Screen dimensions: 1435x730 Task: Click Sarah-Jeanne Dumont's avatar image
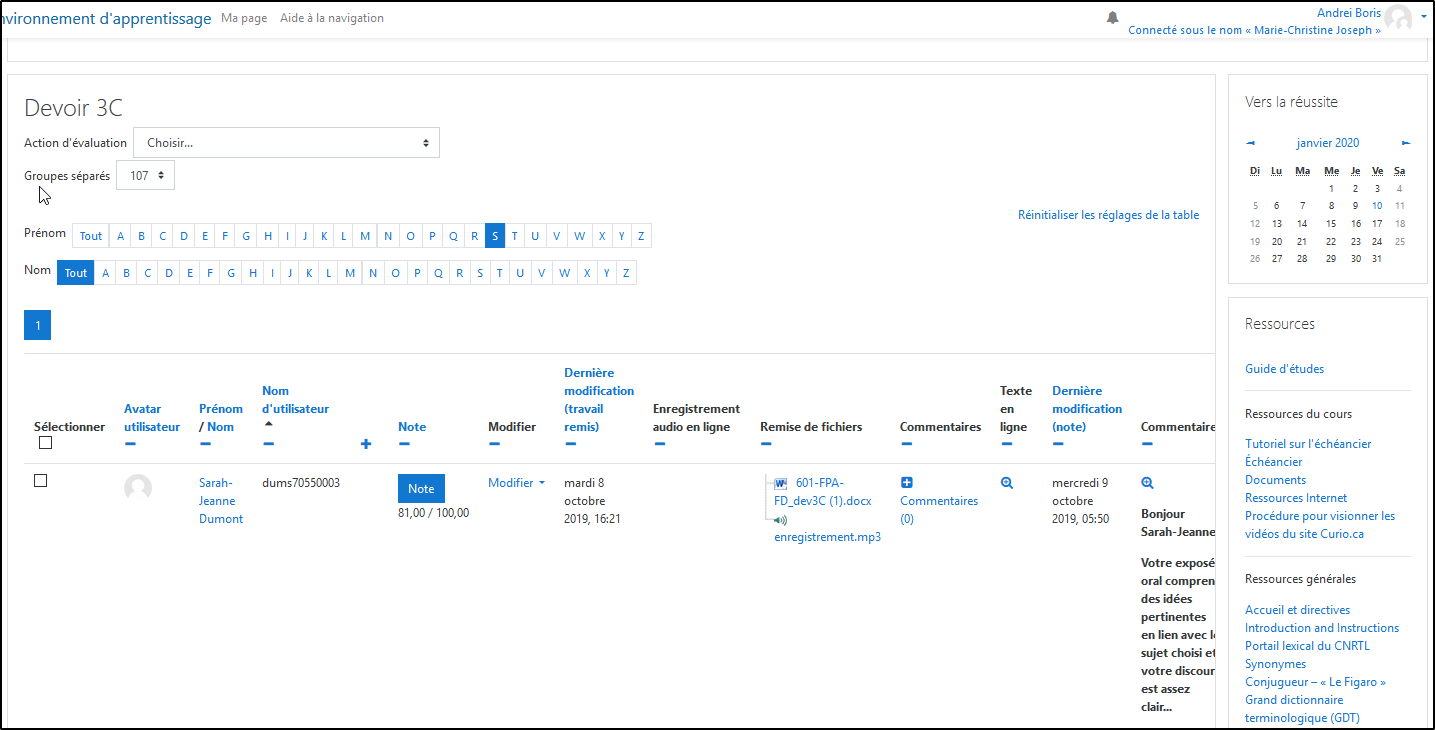click(x=138, y=488)
